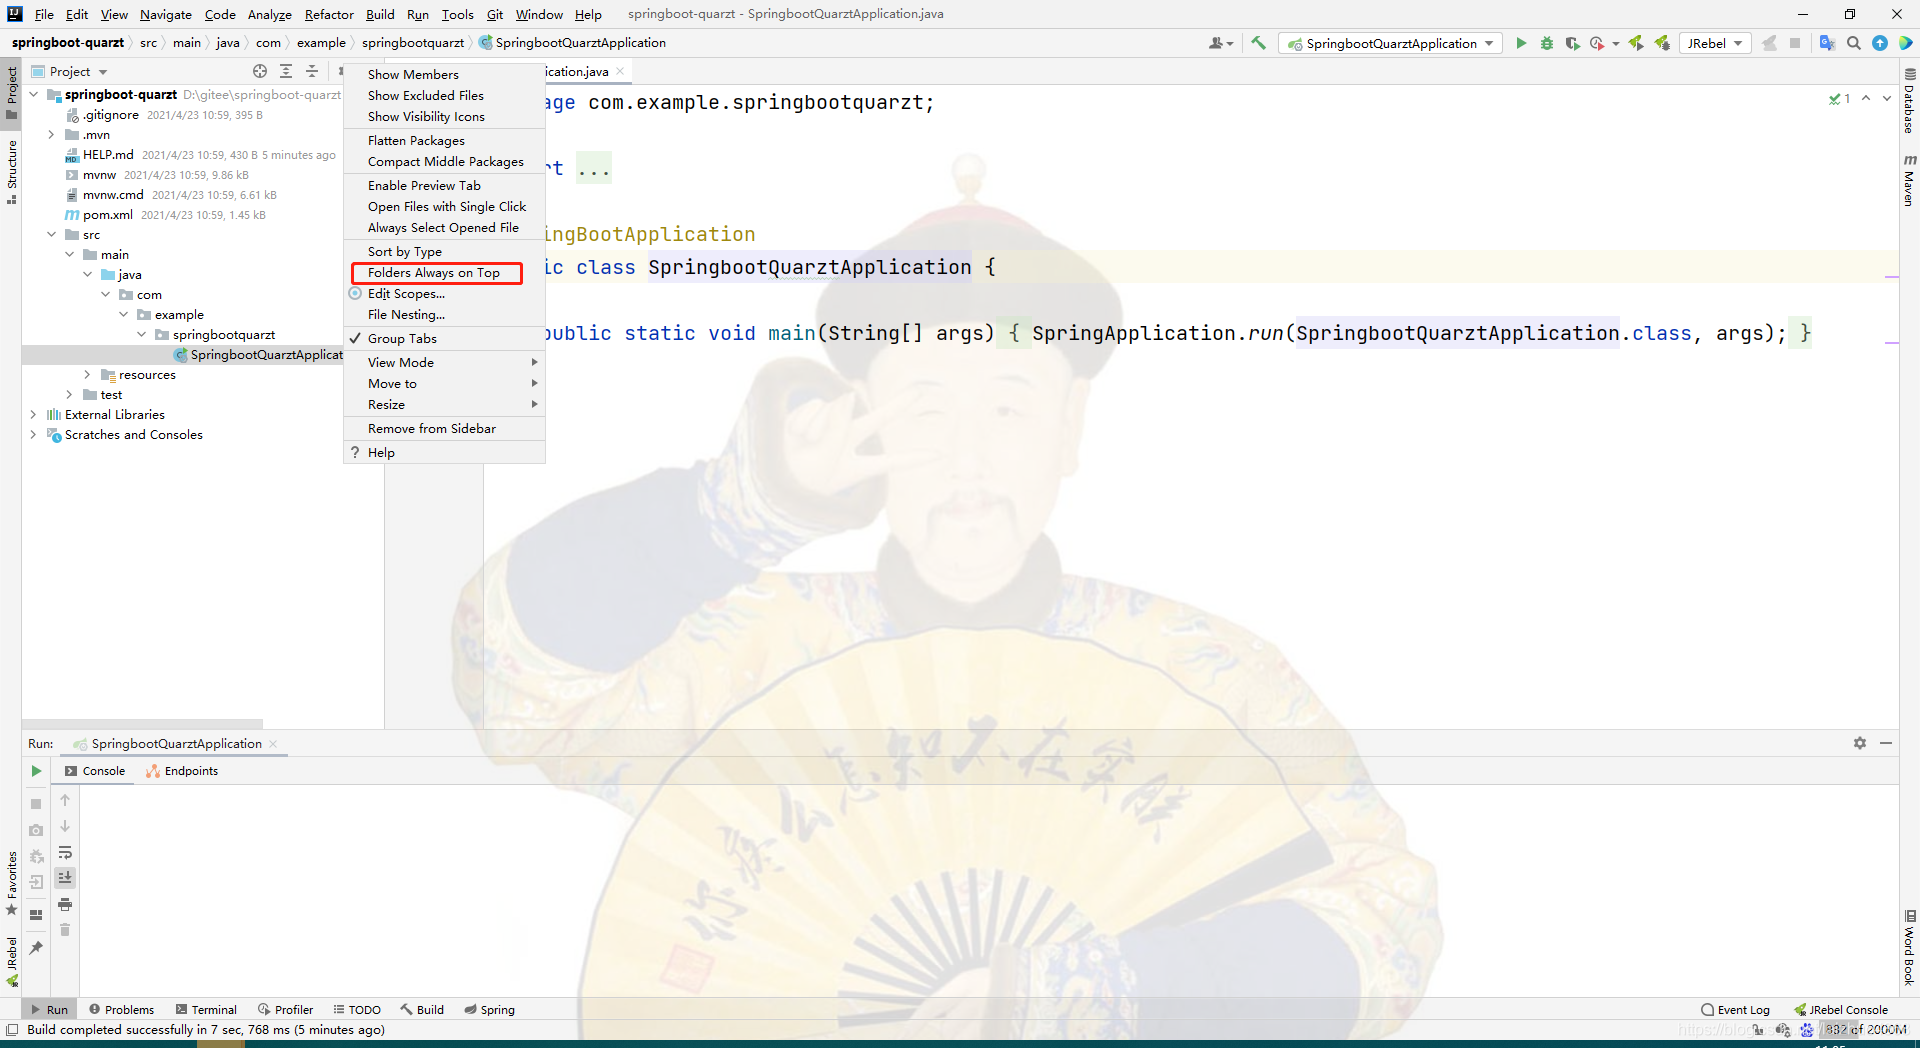Open the Terminal tool window
The image size is (1920, 1048).
click(x=206, y=1009)
